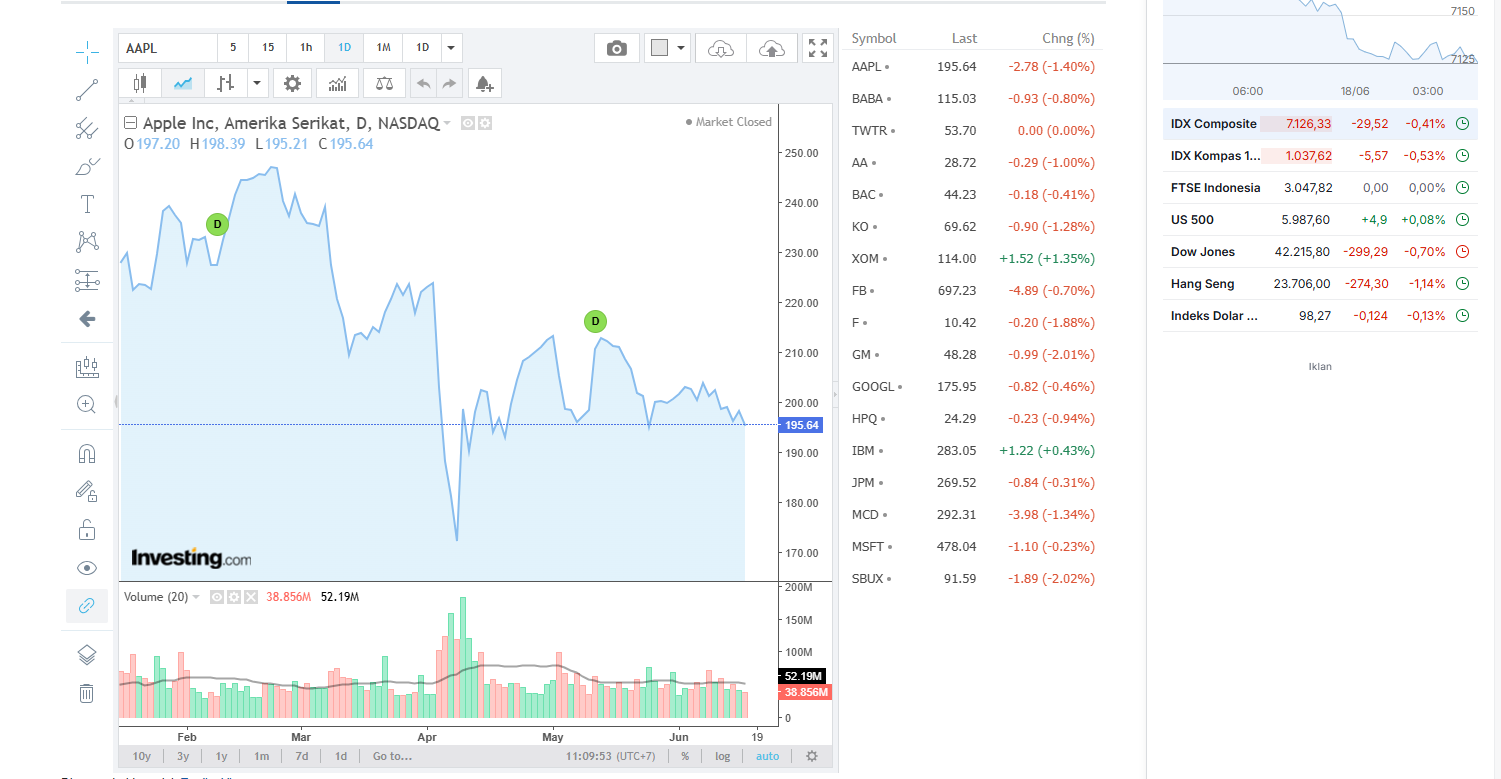Image resolution: width=1501 pixels, height=779 pixels.
Task: Select the zoom in tool
Action: click(87, 404)
